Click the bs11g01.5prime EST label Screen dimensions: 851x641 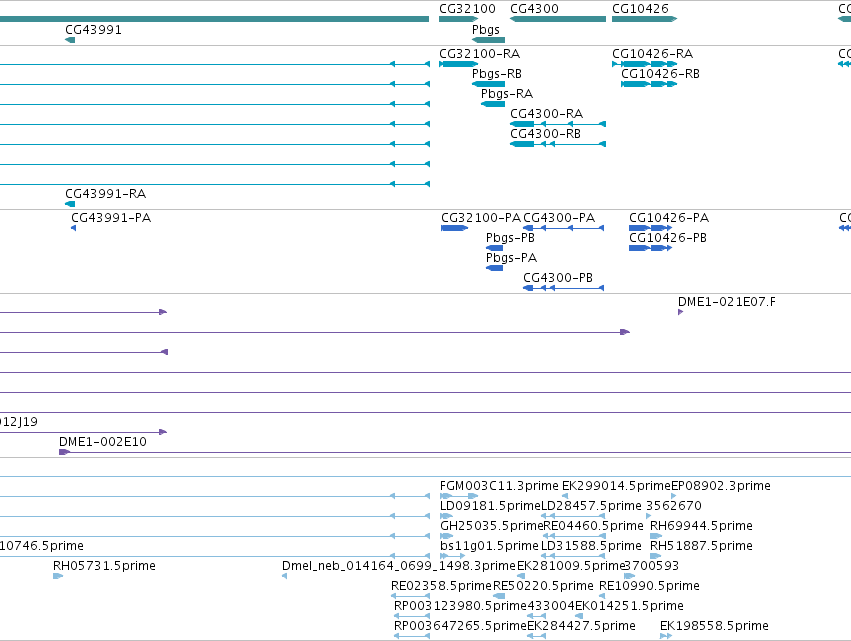click(490, 546)
